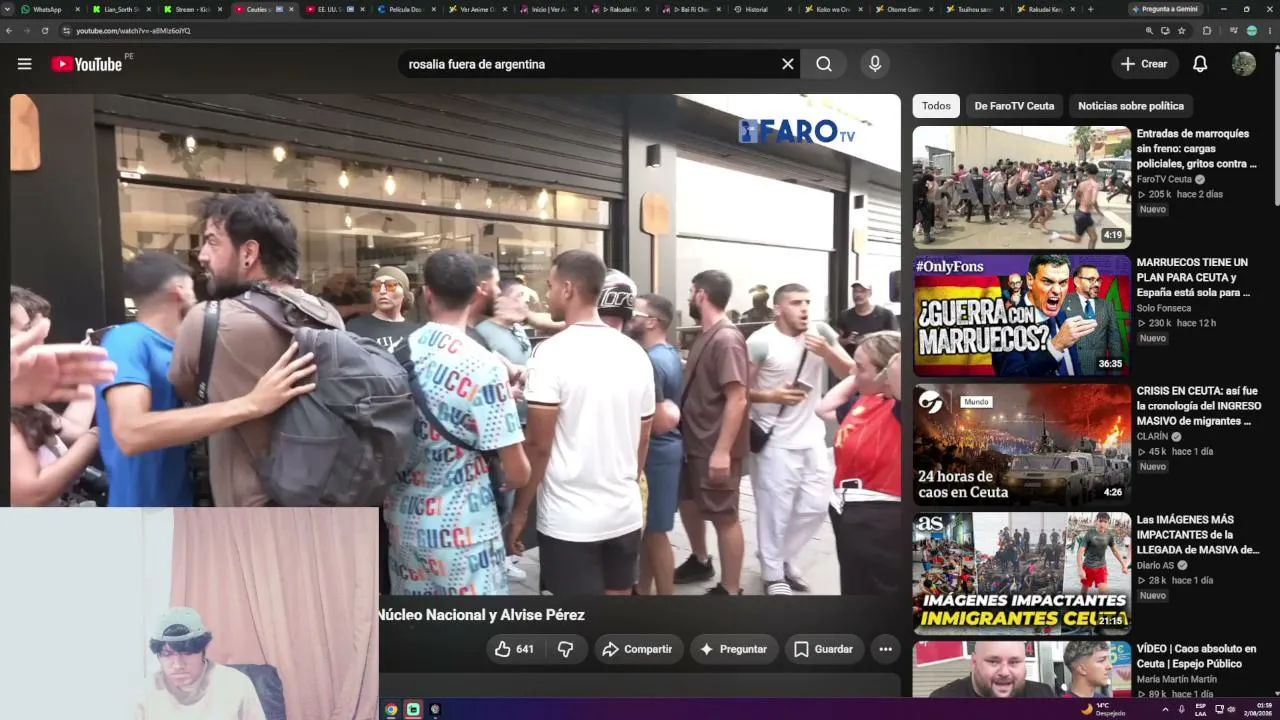Image resolution: width=1280 pixels, height=720 pixels.
Task: Like the video with 641 likes
Action: (x=515, y=649)
